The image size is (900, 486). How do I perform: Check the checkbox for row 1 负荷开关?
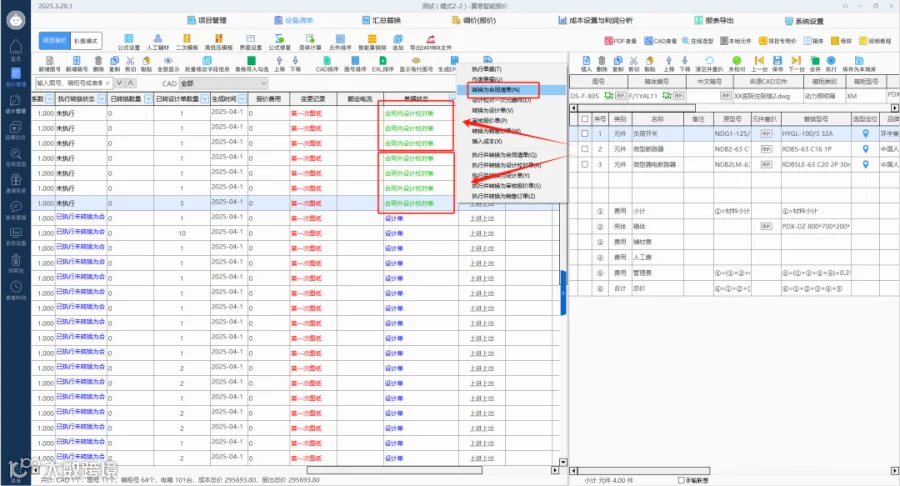[x=584, y=133]
